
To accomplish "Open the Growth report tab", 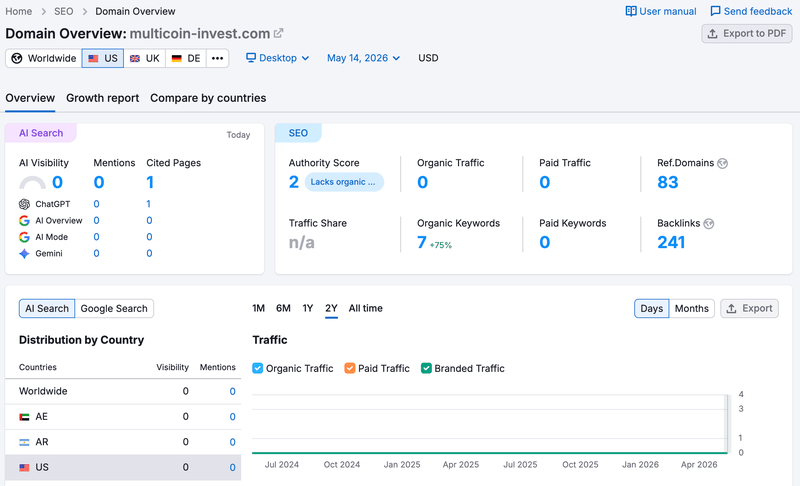I will (x=103, y=98).
